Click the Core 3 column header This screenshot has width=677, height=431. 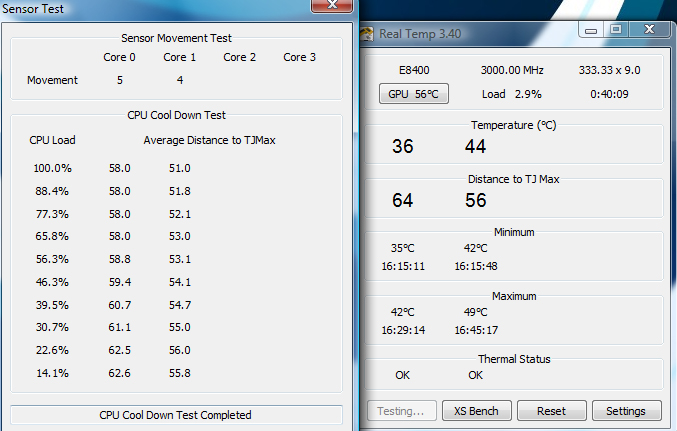pyautogui.click(x=299, y=57)
